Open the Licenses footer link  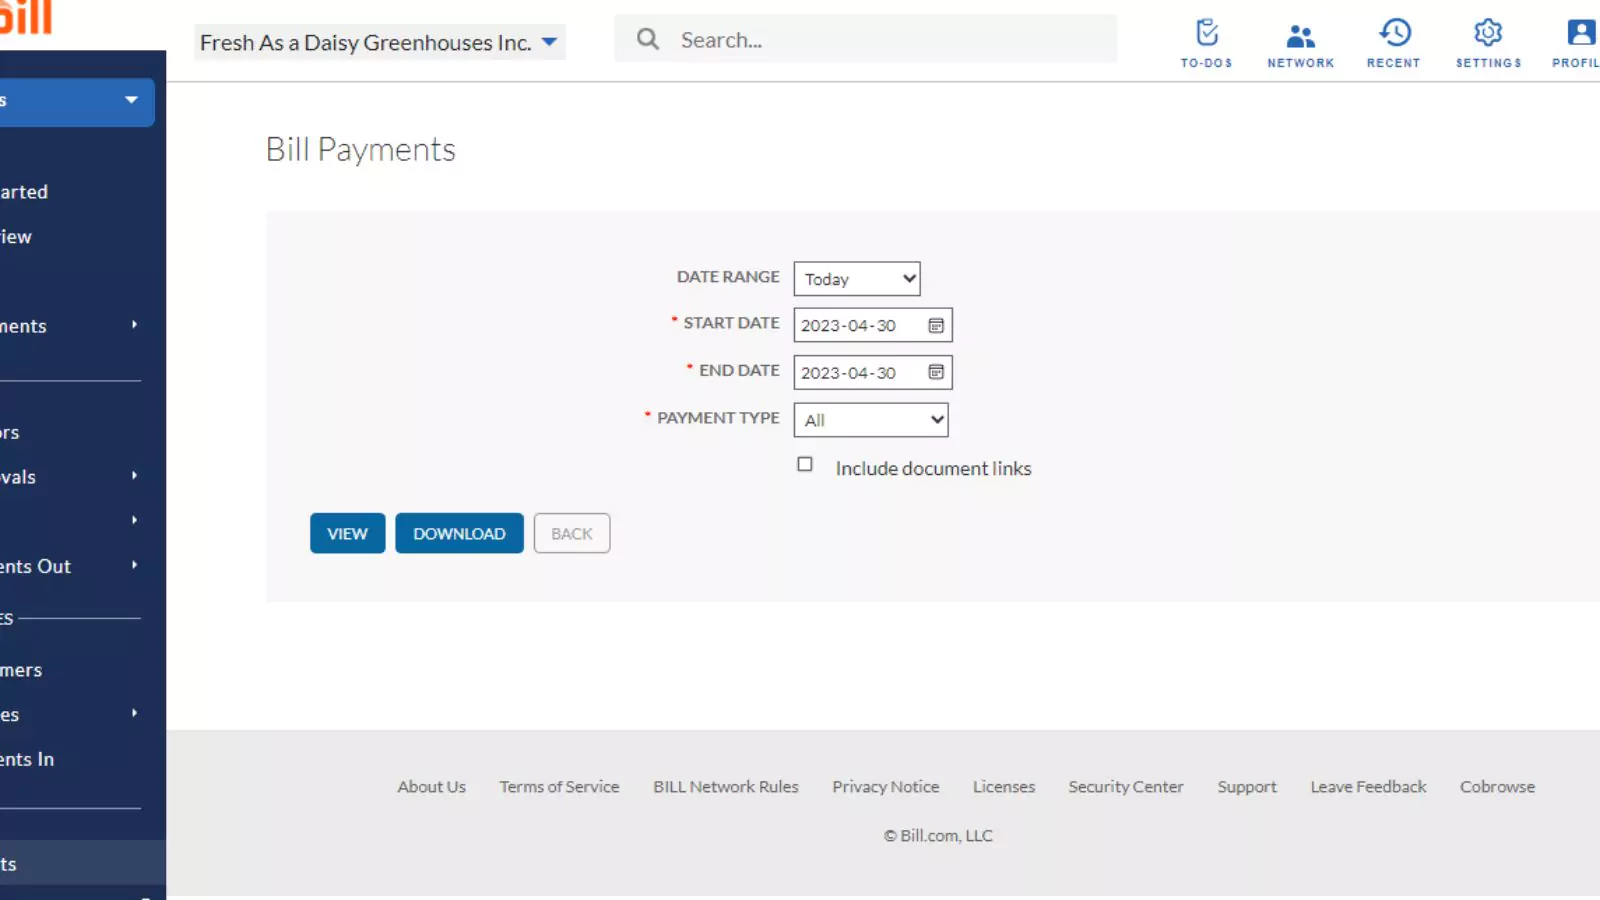1004,787
